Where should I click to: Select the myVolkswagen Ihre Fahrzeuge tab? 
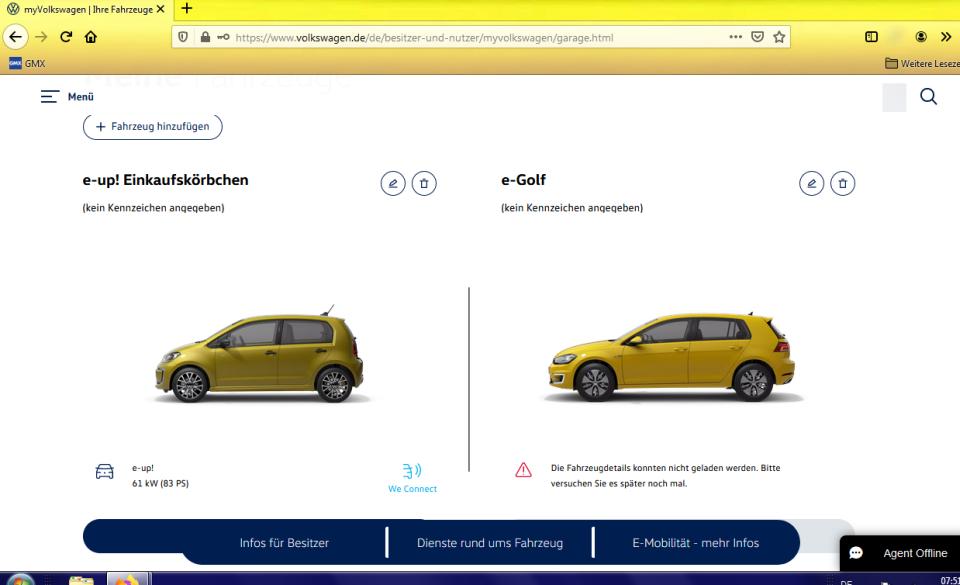coord(86,9)
